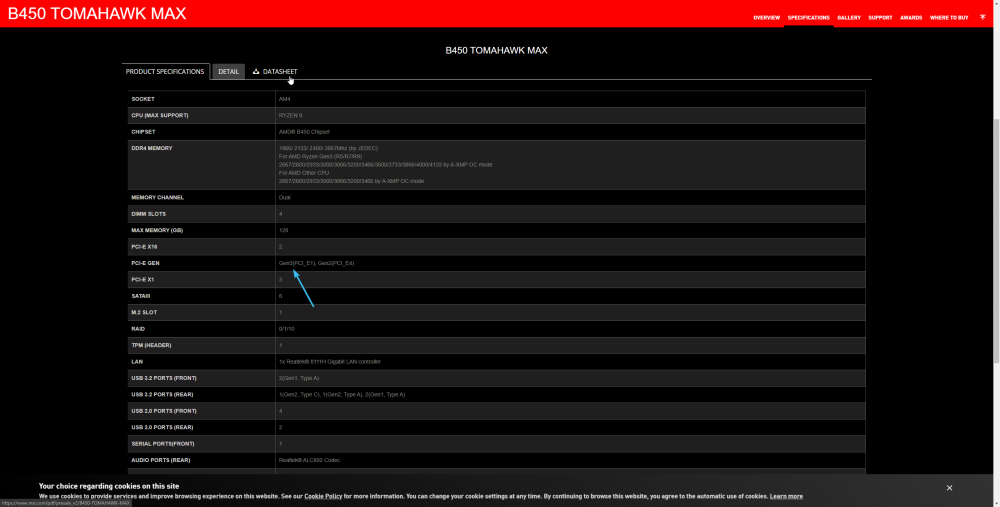Select the Realtek 8111H Gigabit LAN value
Viewport: 1000px width, 507px height.
(330, 362)
